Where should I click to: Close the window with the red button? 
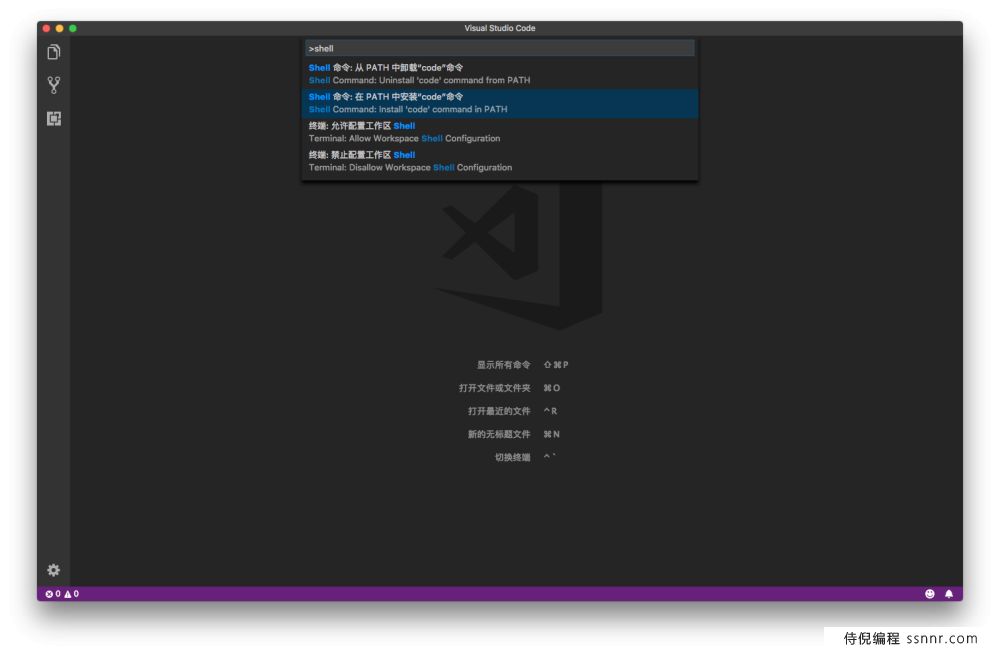[x=47, y=28]
